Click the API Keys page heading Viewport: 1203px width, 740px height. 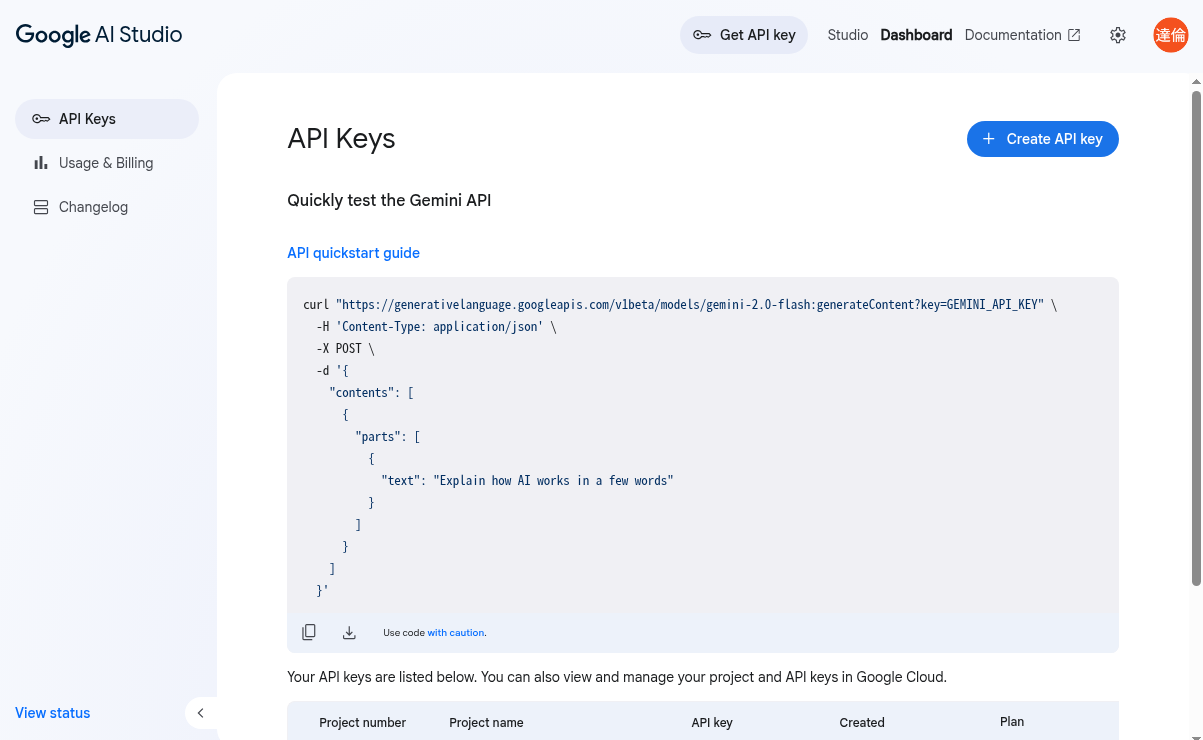341,139
